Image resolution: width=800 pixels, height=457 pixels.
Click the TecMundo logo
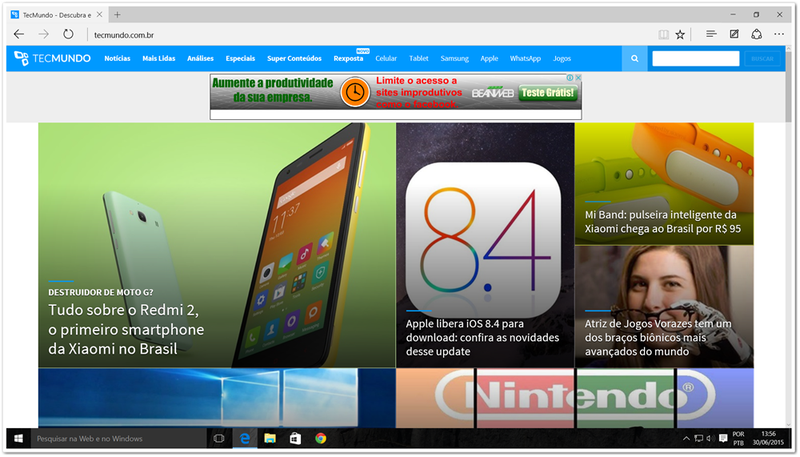tap(52, 58)
